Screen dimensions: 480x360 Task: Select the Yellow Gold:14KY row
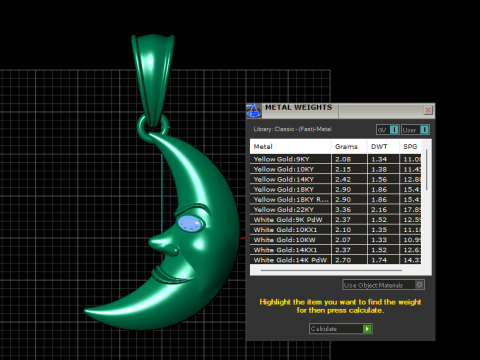[336, 179]
